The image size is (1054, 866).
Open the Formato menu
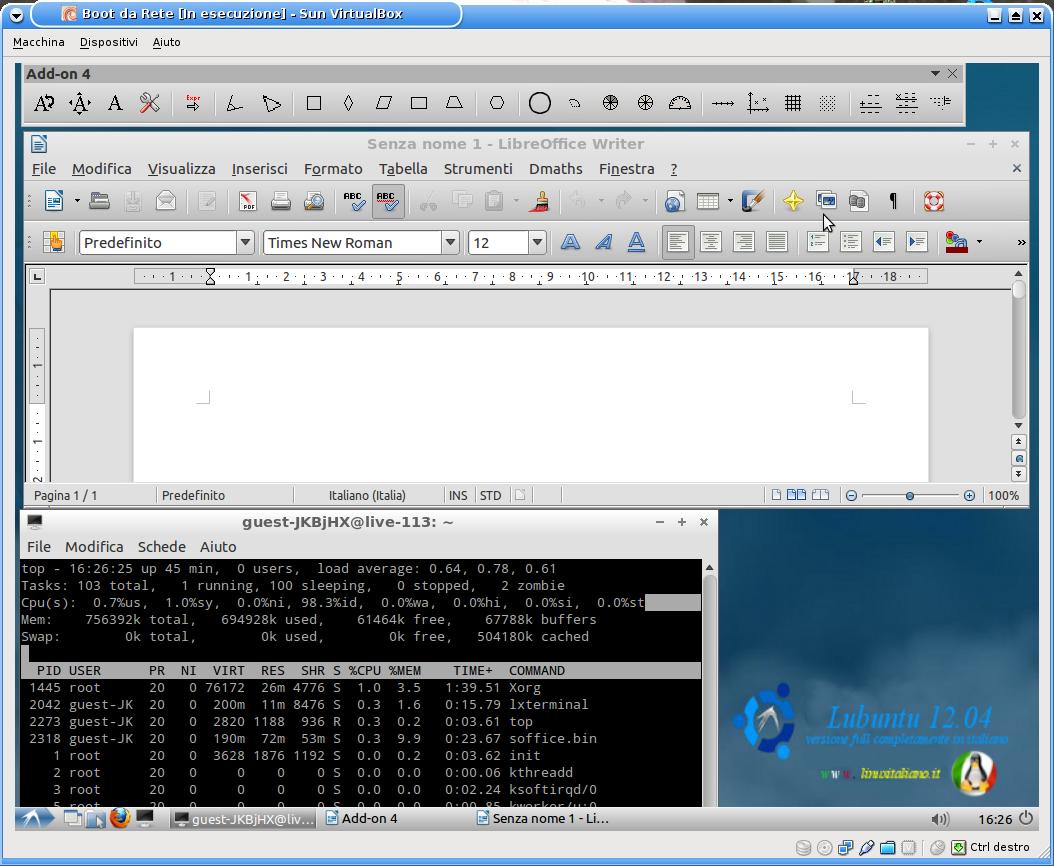(x=333, y=169)
